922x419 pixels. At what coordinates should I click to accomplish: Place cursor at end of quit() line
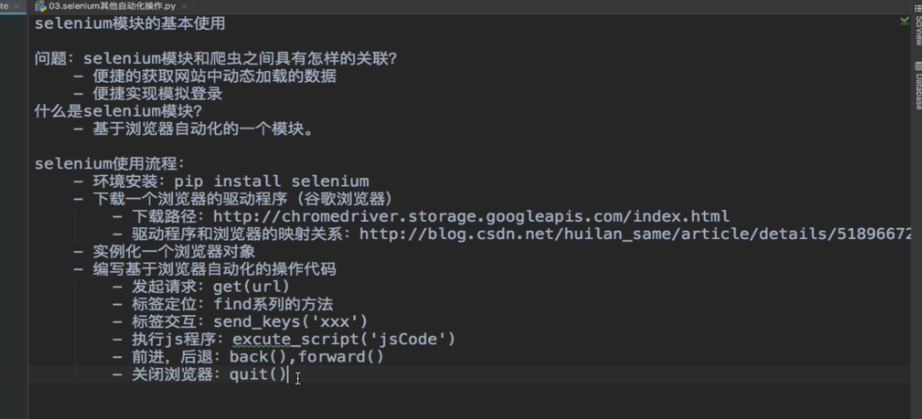tap(288, 373)
